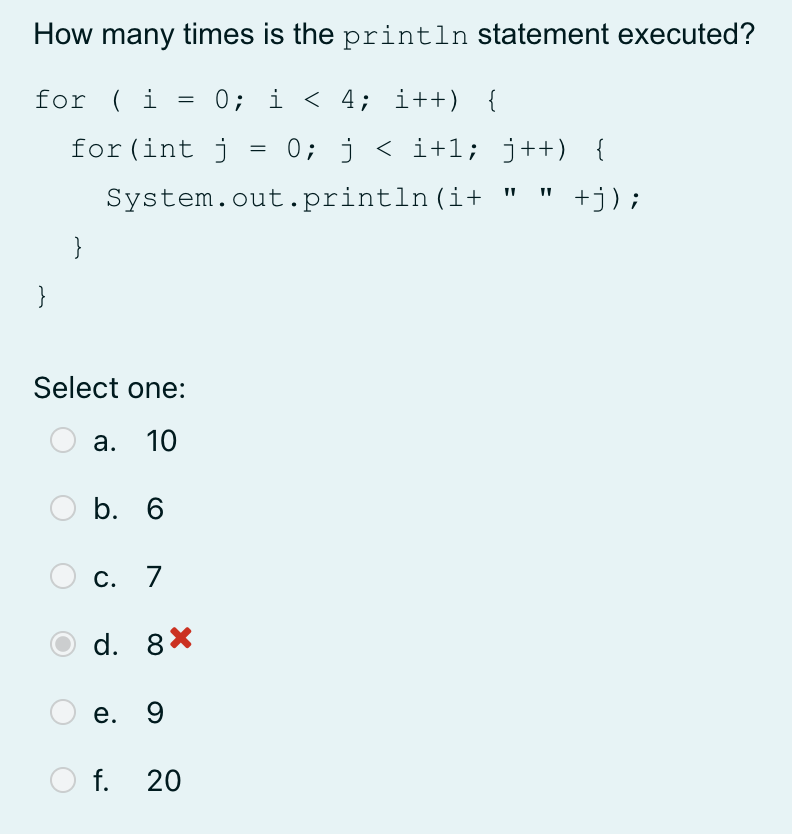Click the closing brace of the code block
Viewport: 792px width, 834px height.
point(40,295)
